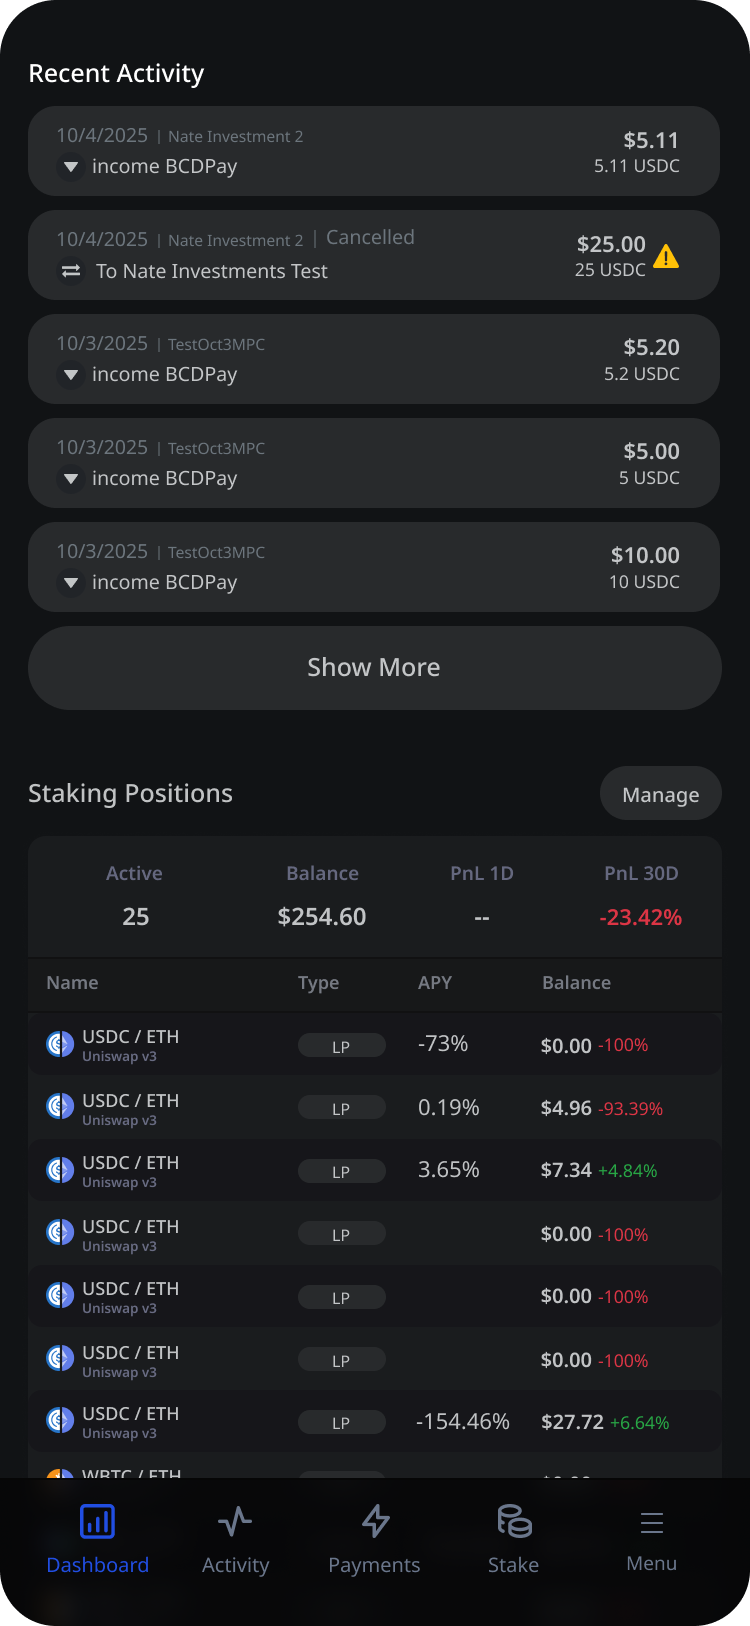Click the yellow warning icon on cancelled transfer
This screenshot has width=750, height=1626.
666,257
